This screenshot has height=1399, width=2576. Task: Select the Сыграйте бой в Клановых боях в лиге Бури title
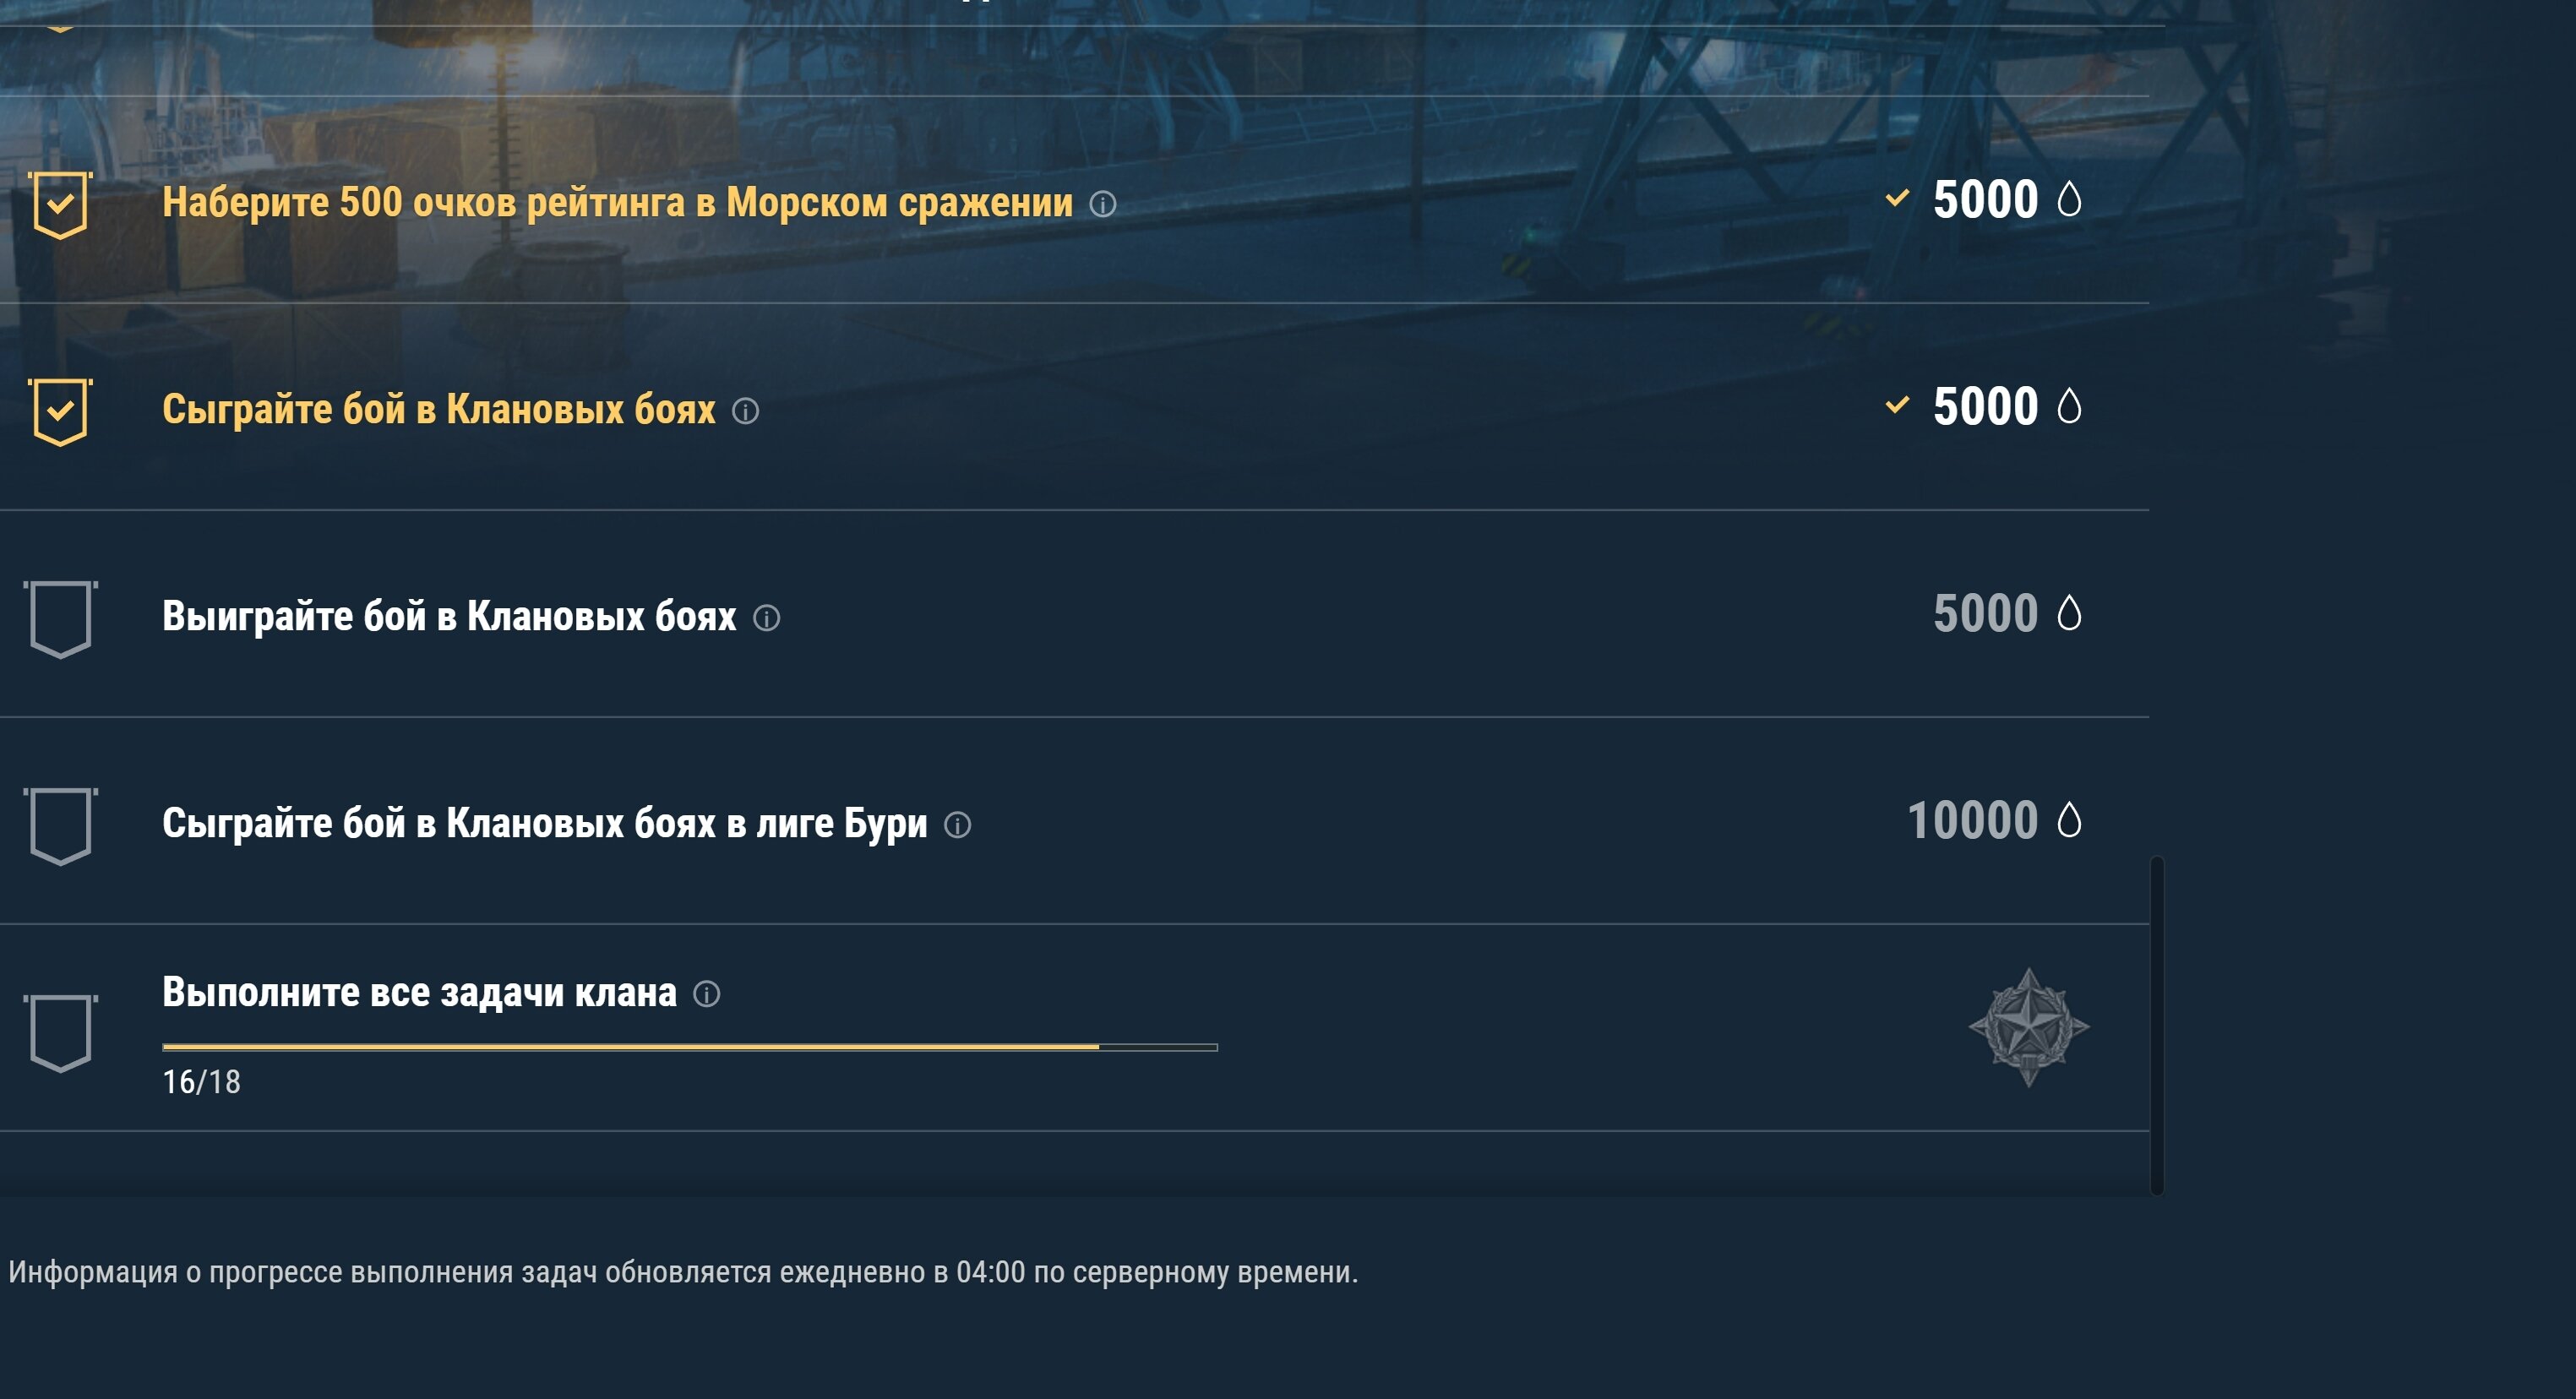(x=544, y=824)
